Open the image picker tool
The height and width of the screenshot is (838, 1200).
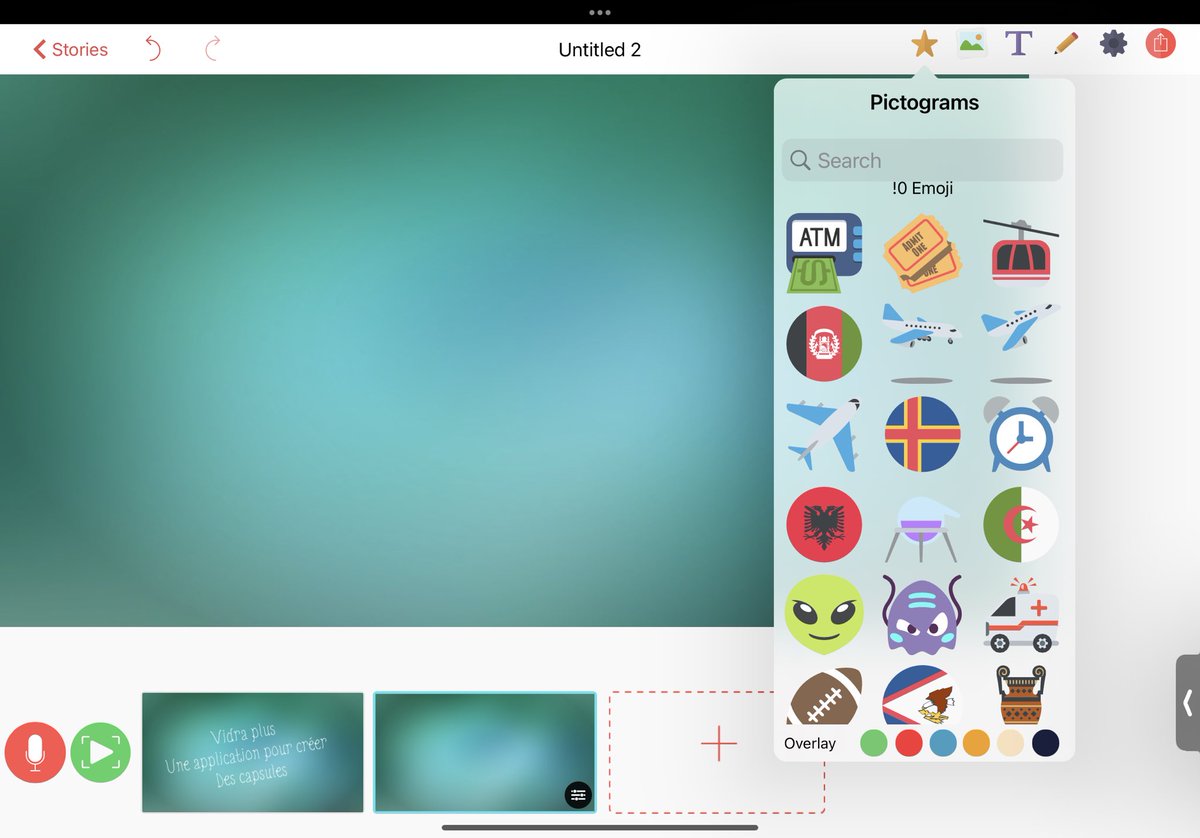pos(971,44)
